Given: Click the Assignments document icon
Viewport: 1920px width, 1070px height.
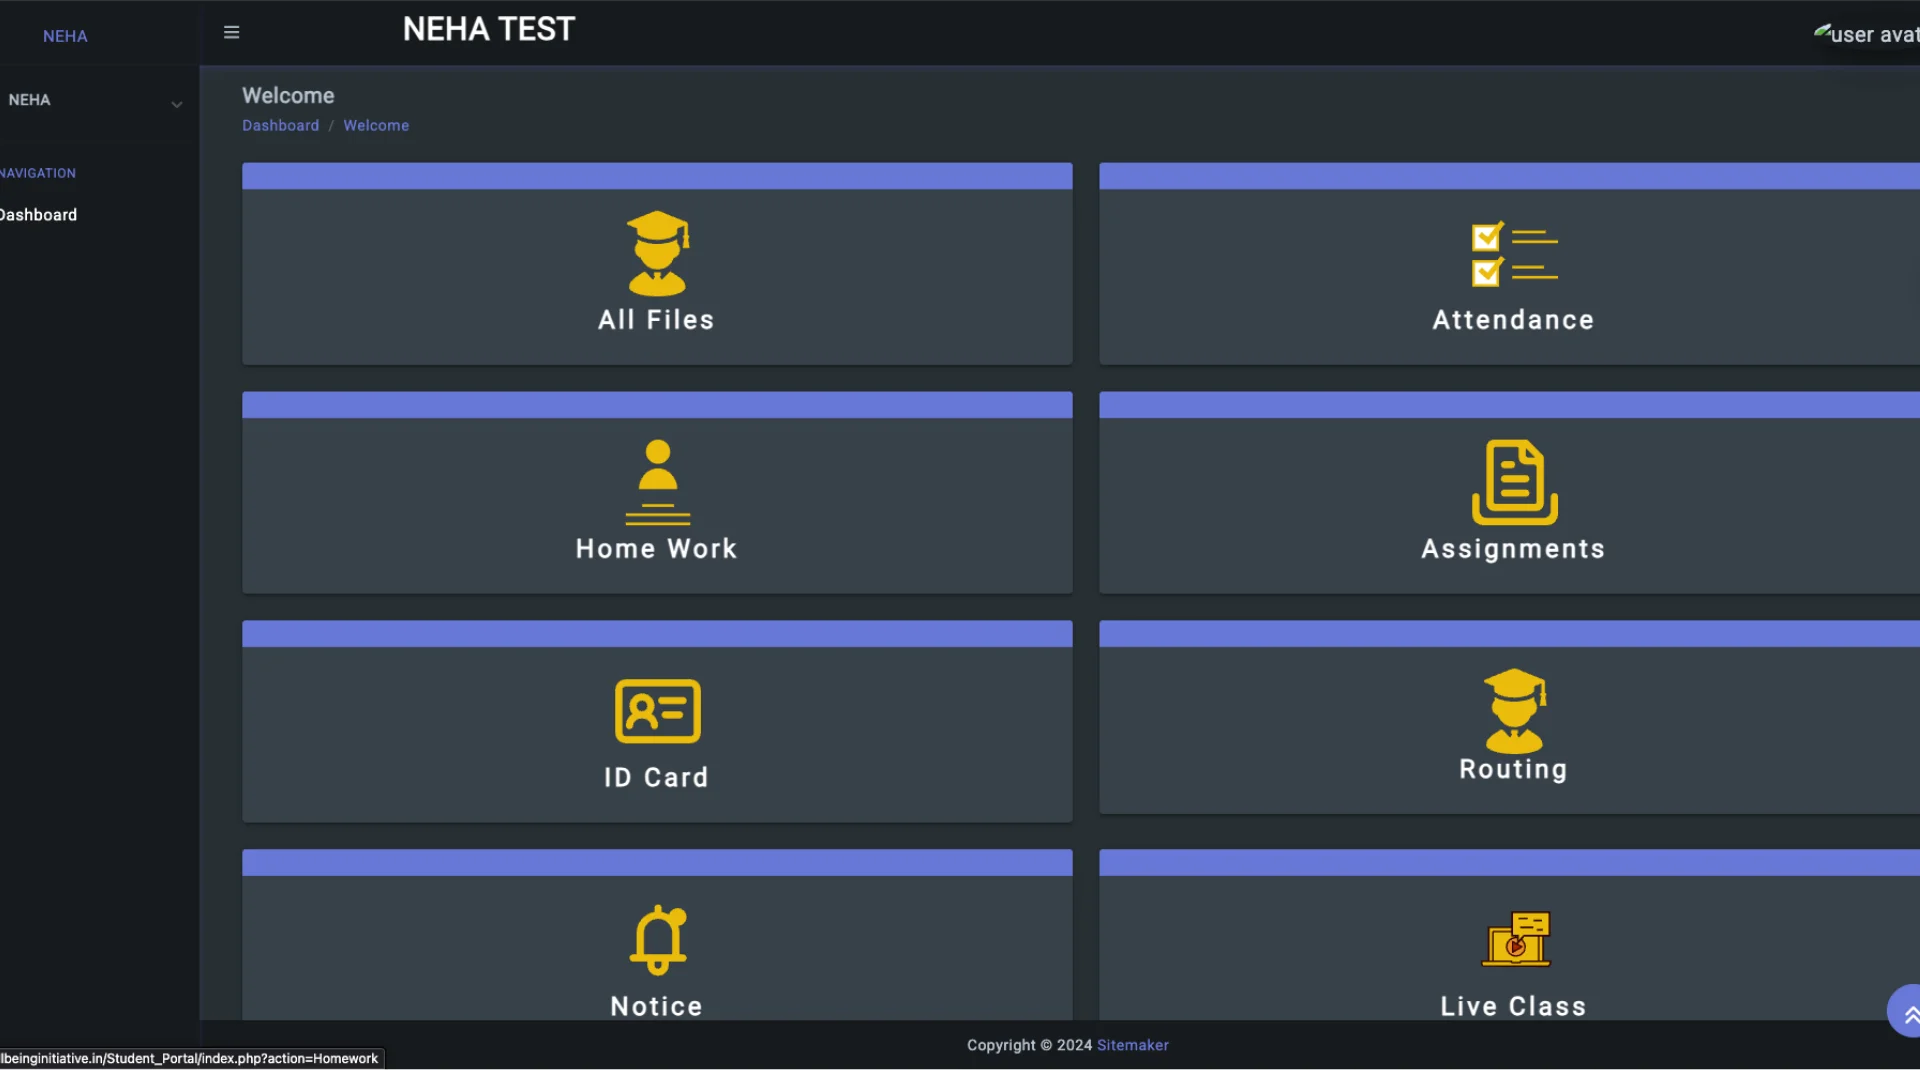Looking at the screenshot, I should pos(1514,482).
